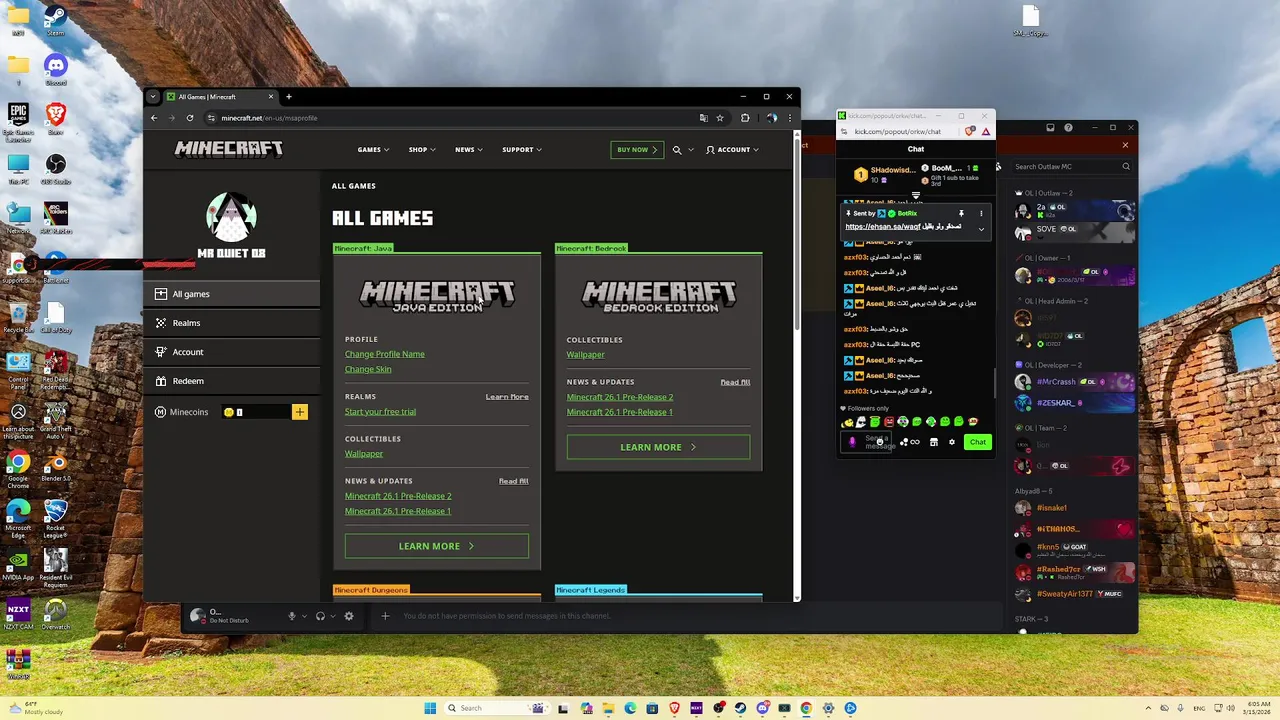Click the yellow plus button next to Minecoins
1280x720 pixels.
click(x=299, y=412)
